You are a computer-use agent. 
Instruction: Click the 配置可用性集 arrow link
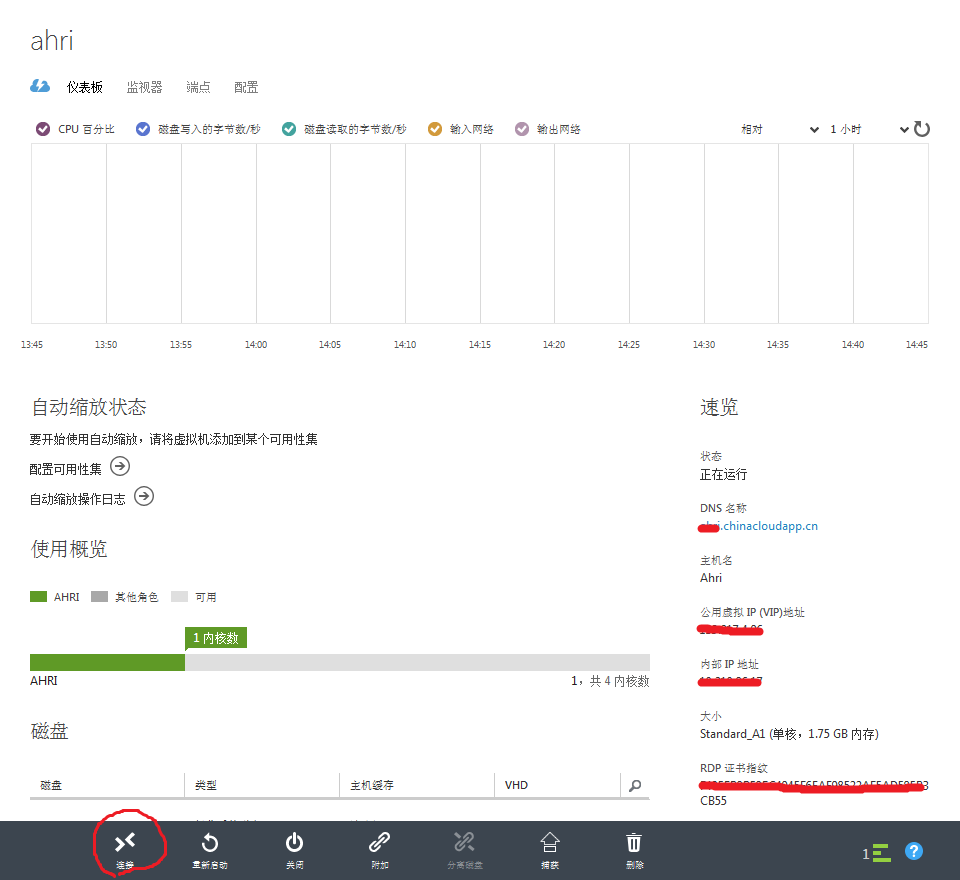click(x=120, y=466)
